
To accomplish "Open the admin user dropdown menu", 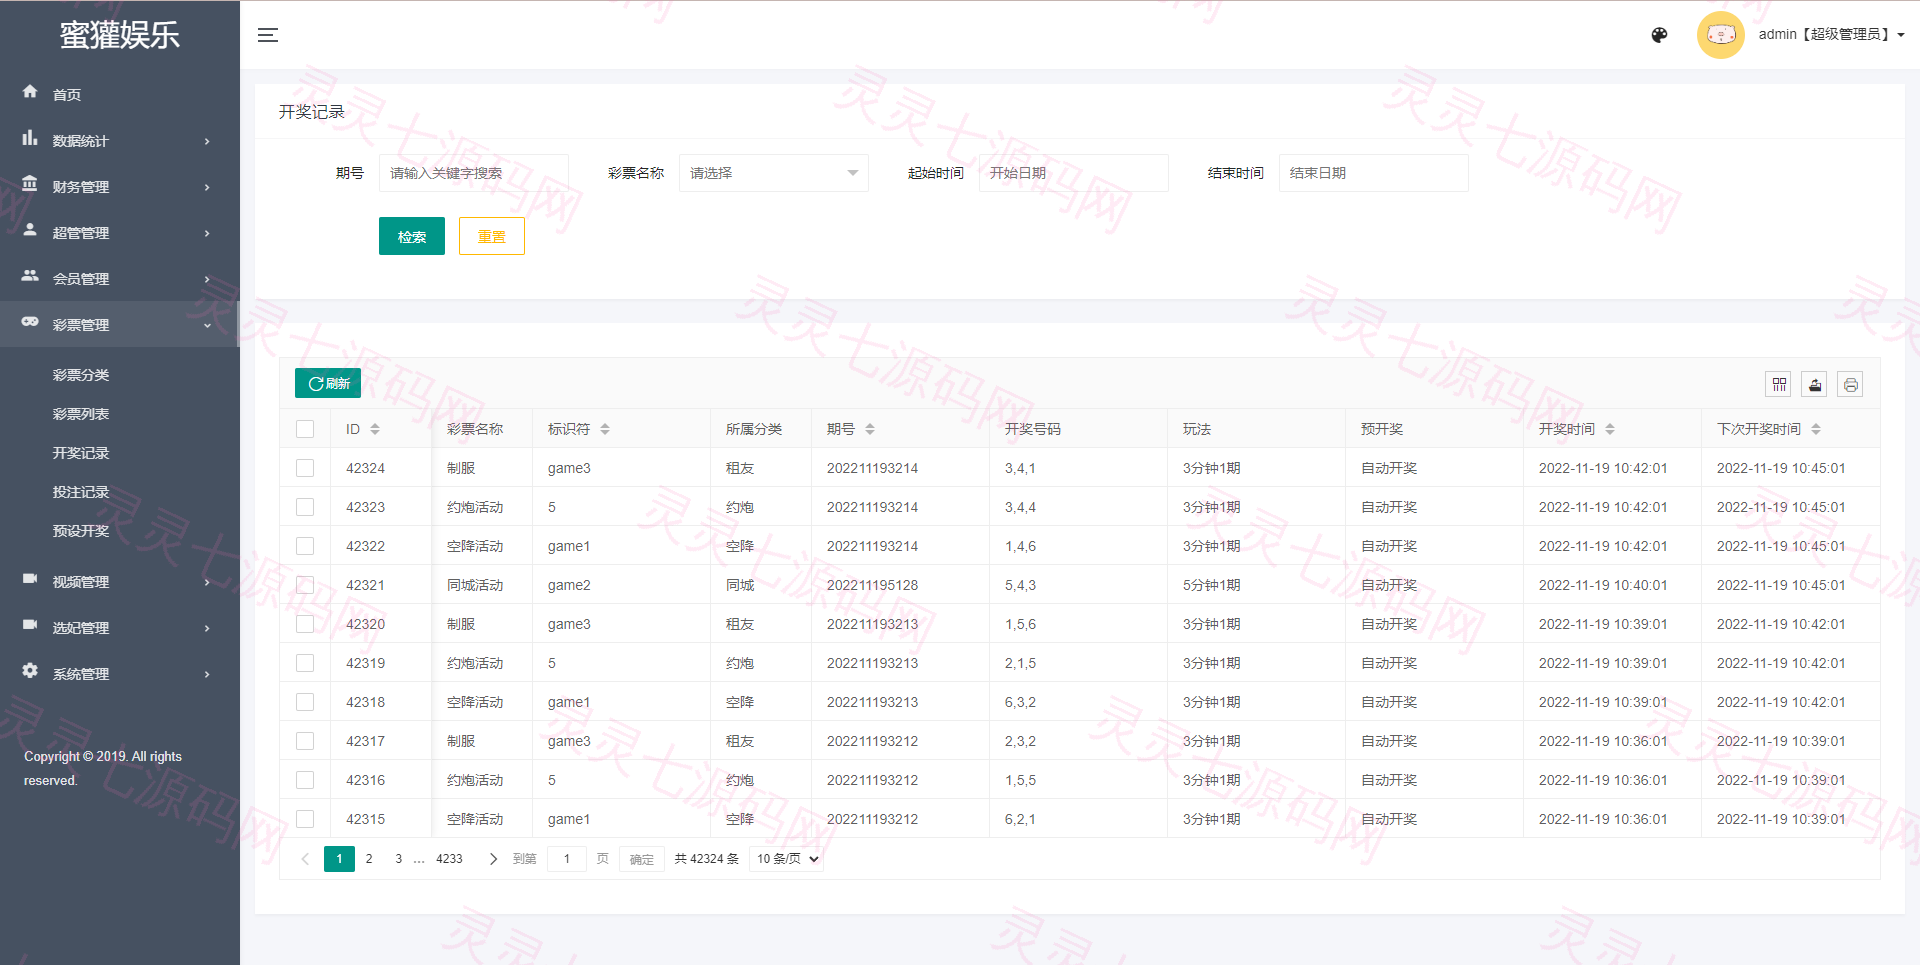I will pyautogui.click(x=1831, y=35).
